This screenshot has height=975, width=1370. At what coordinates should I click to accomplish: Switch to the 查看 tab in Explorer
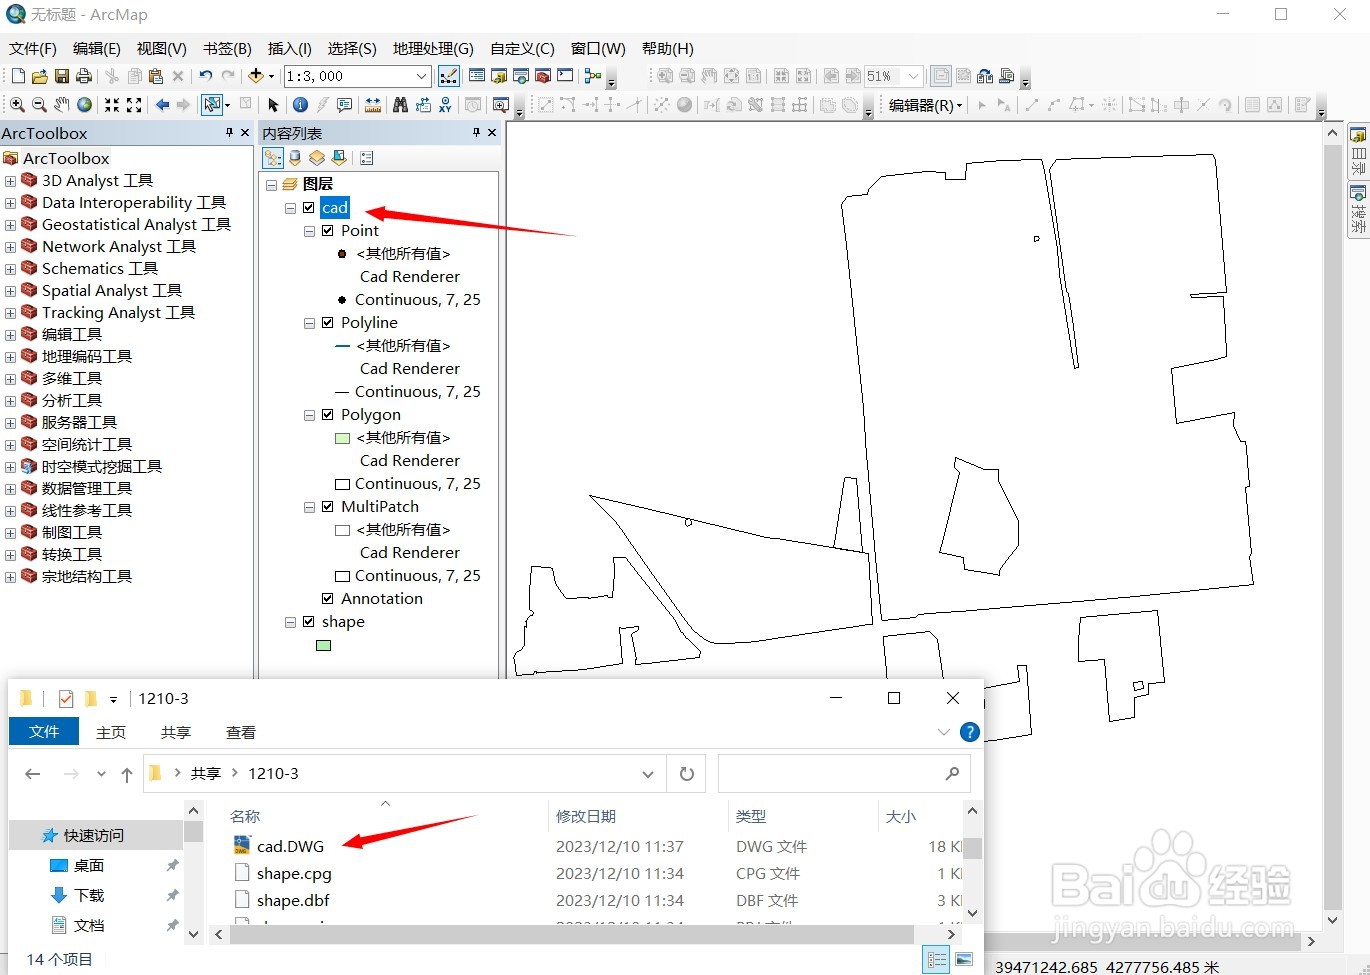[x=240, y=731]
